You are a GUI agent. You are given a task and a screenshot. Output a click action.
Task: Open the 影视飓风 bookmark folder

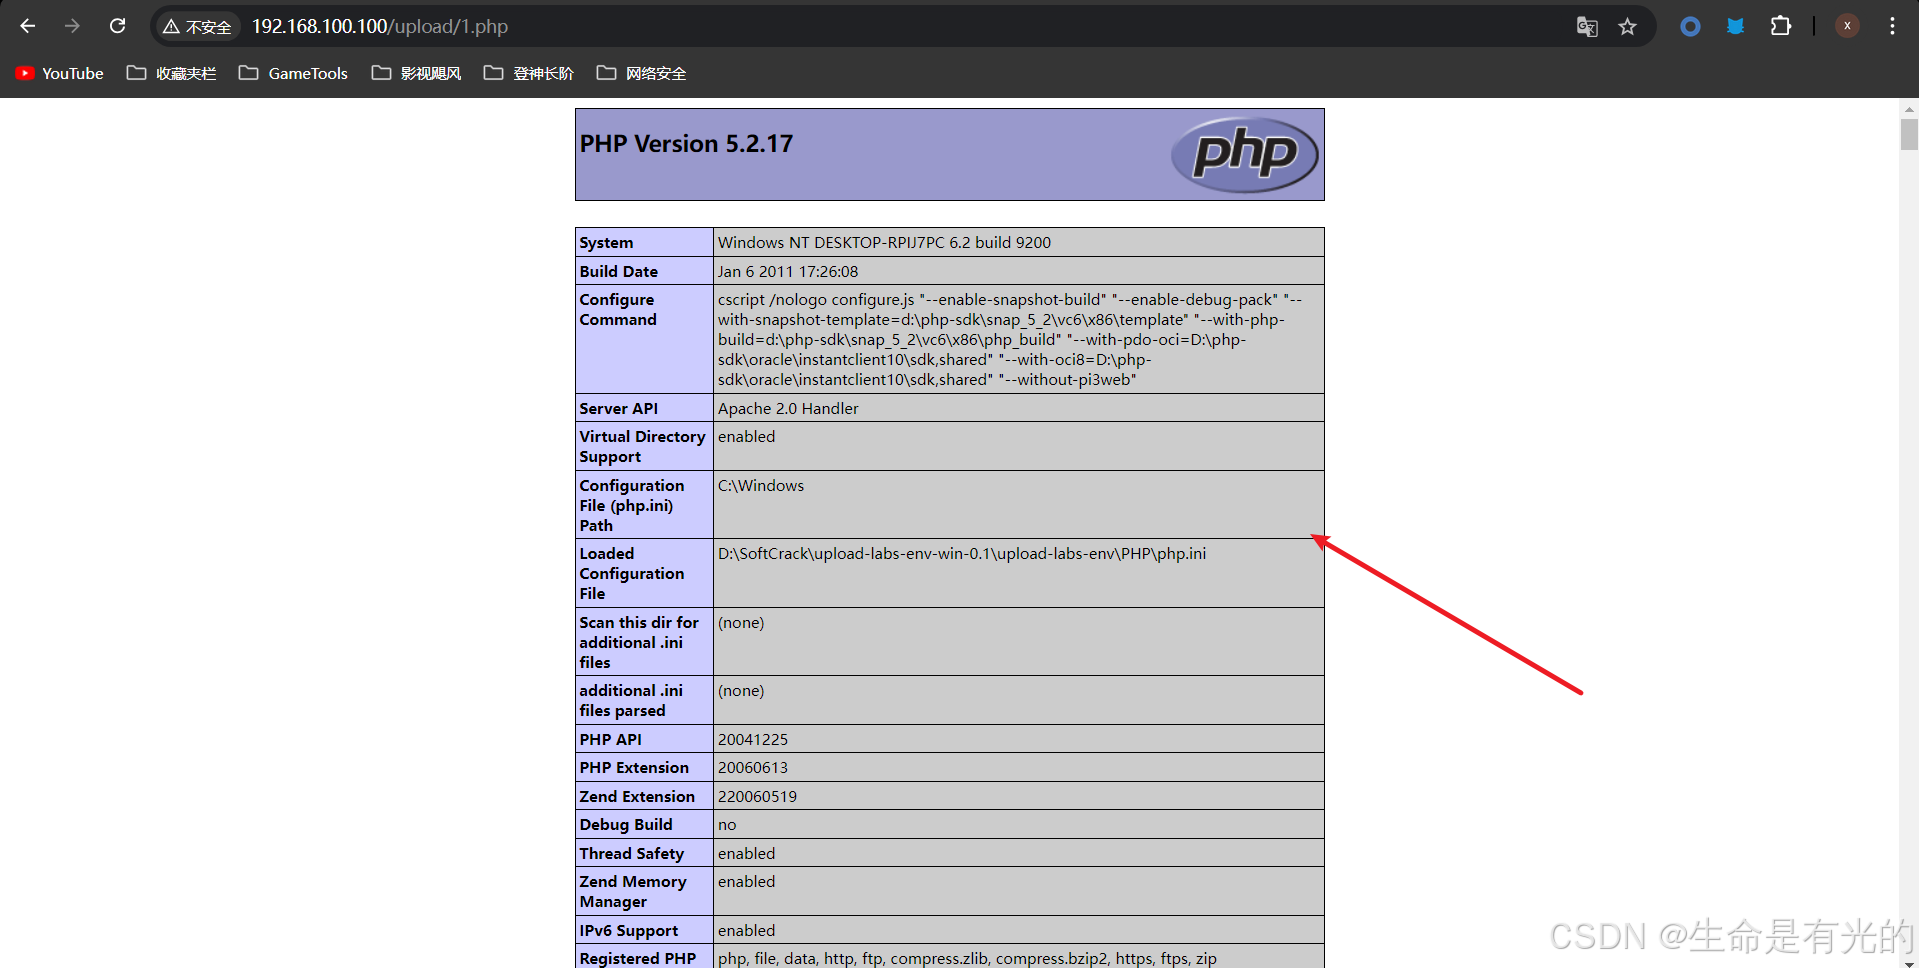pos(416,73)
